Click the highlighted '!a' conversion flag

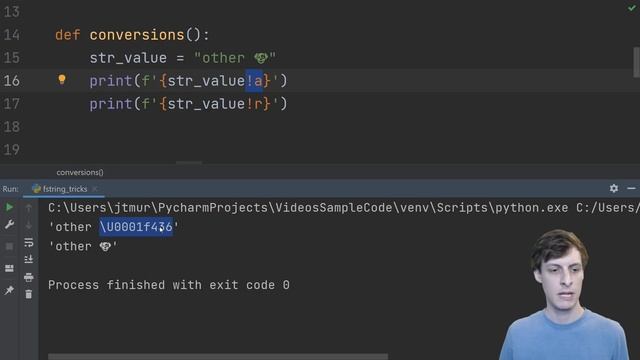click(254, 81)
